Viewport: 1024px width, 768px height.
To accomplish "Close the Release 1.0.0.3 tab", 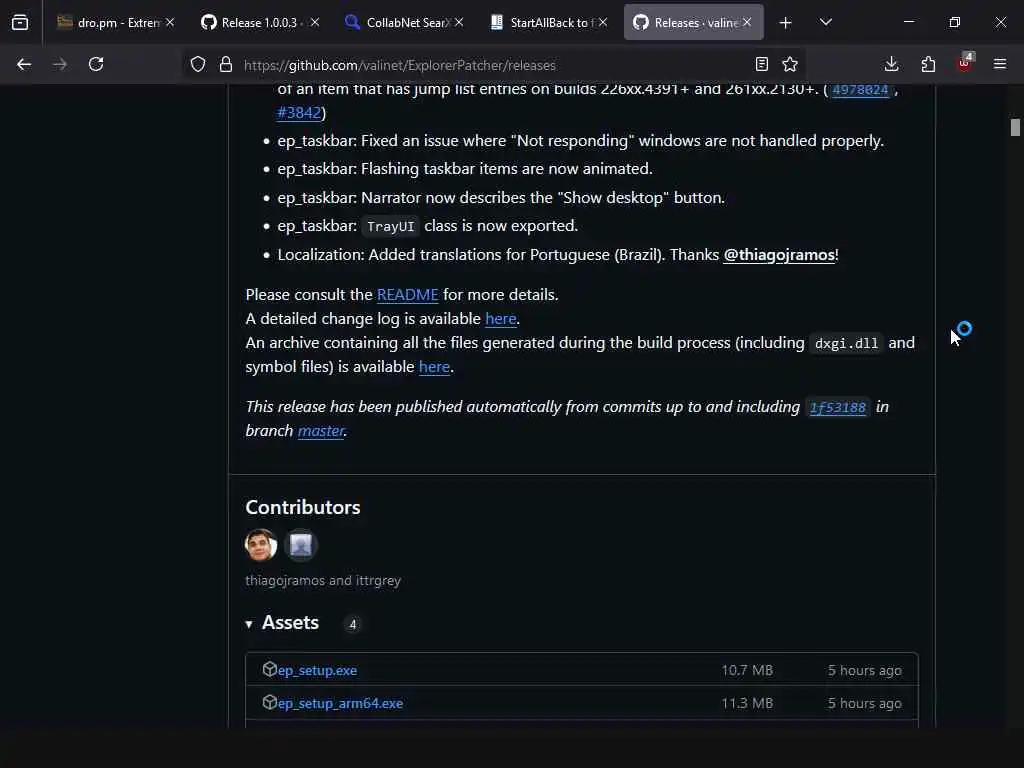I will (x=315, y=22).
